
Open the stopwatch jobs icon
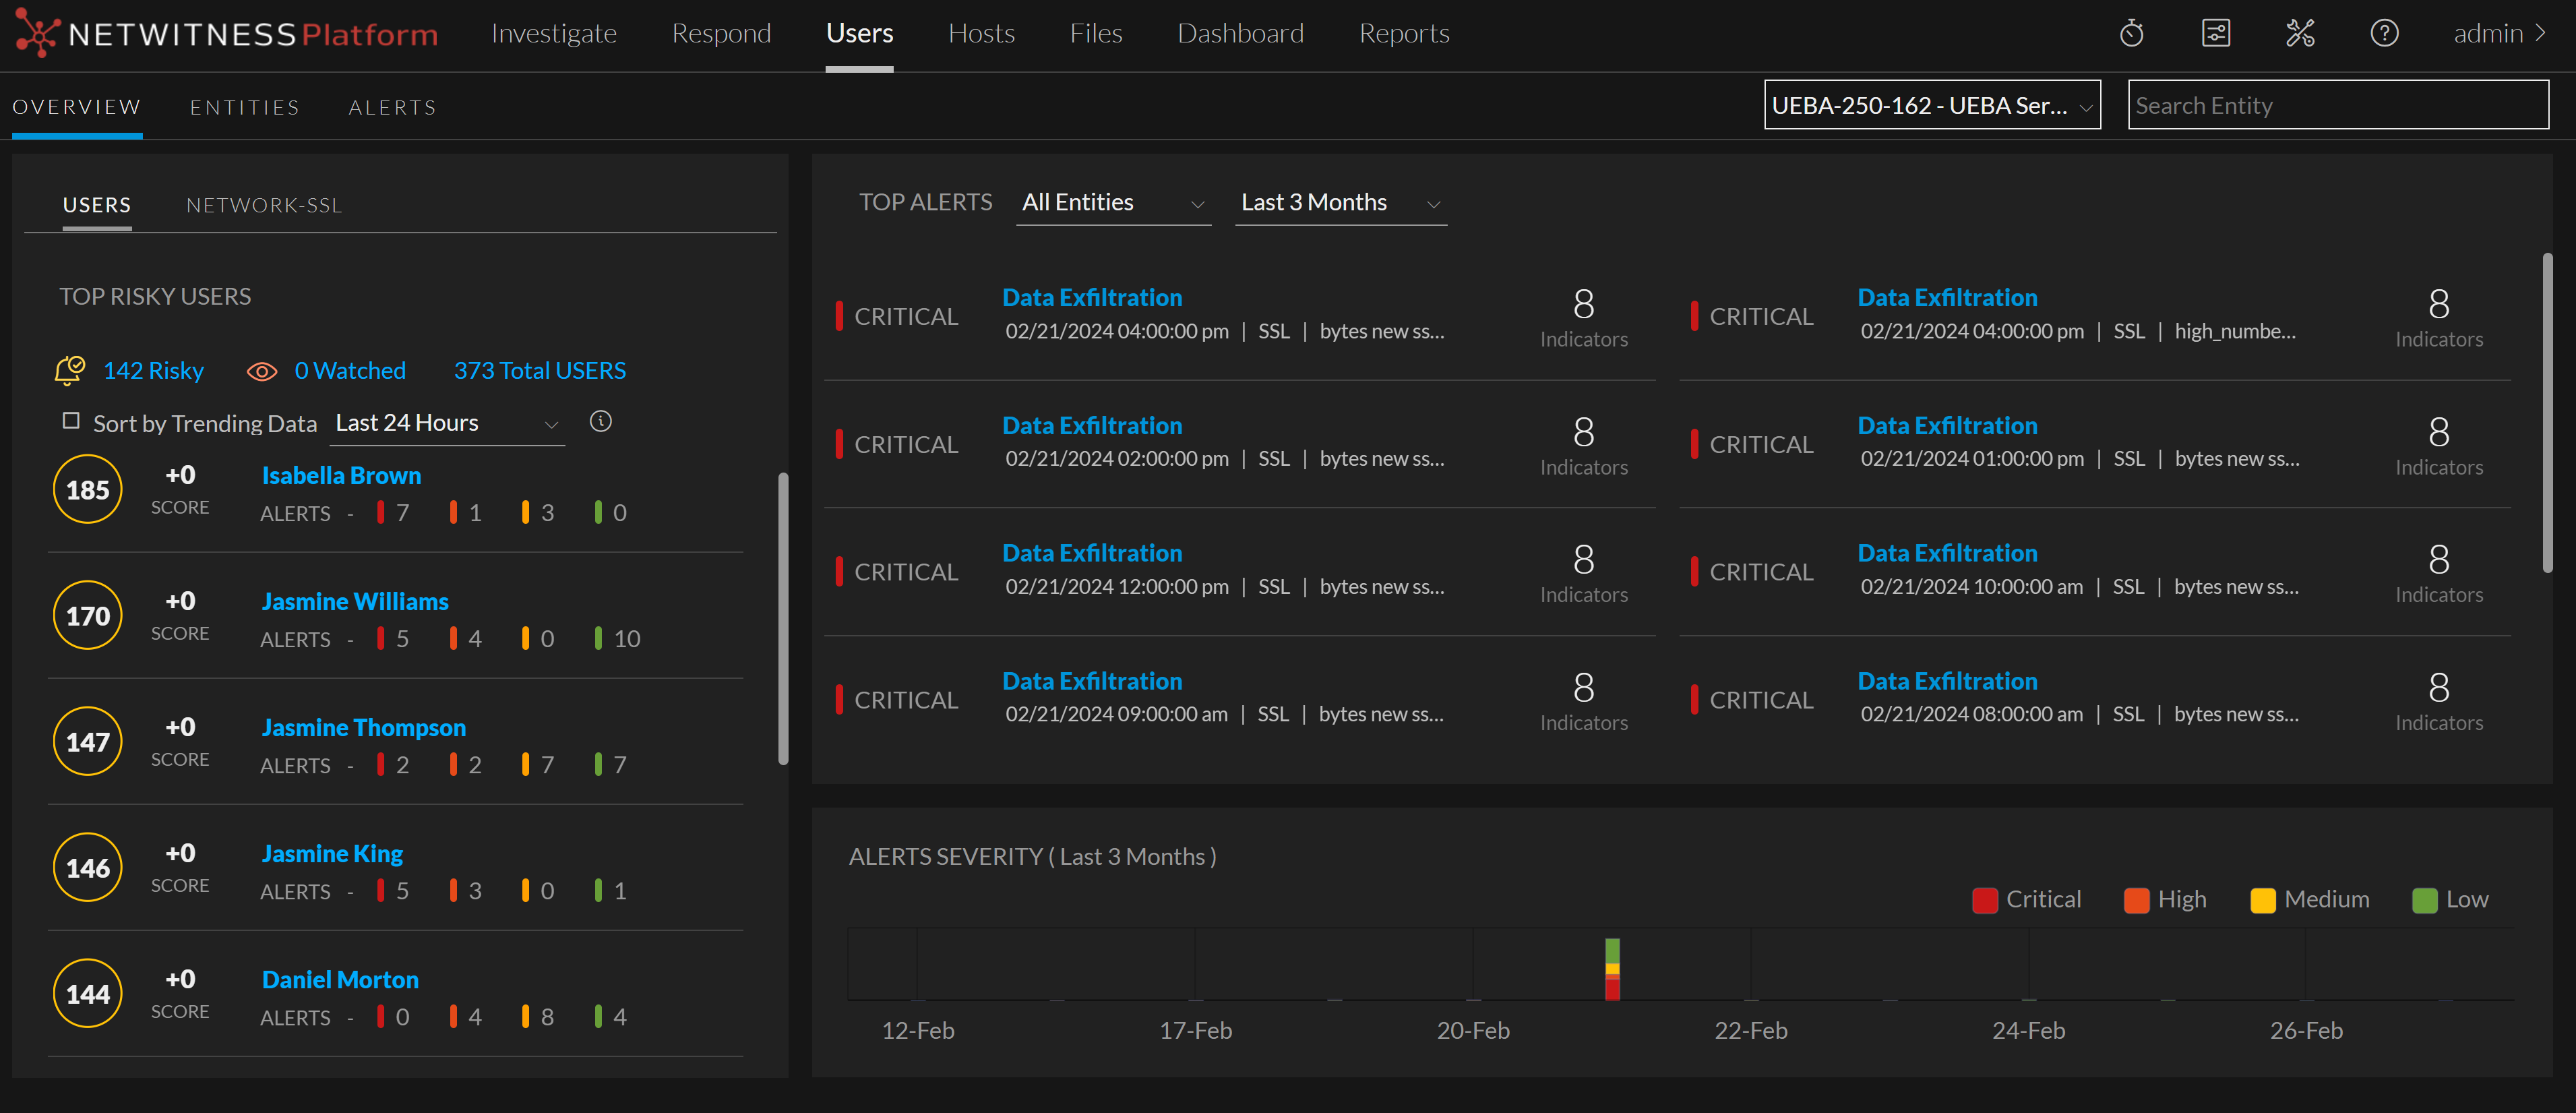coord(2131,33)
